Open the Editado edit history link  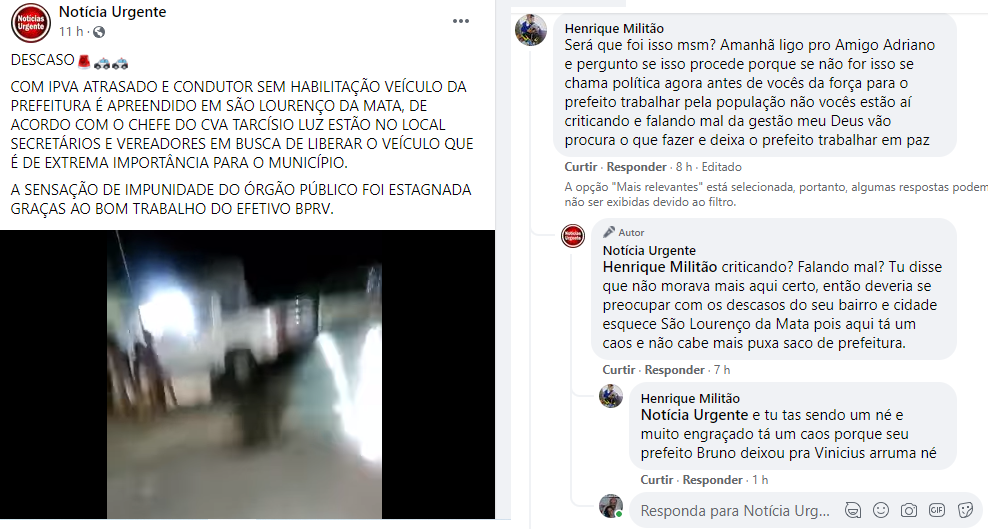point(721,167)
